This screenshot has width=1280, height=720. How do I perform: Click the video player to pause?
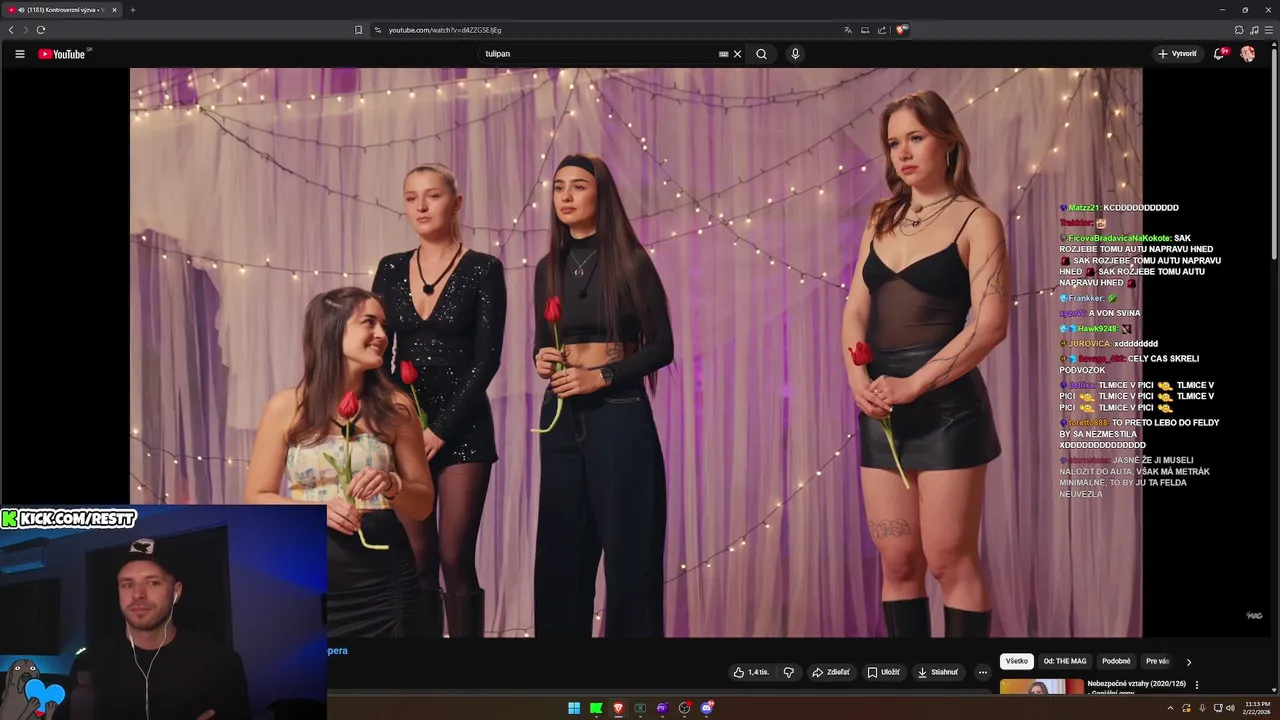636,352
